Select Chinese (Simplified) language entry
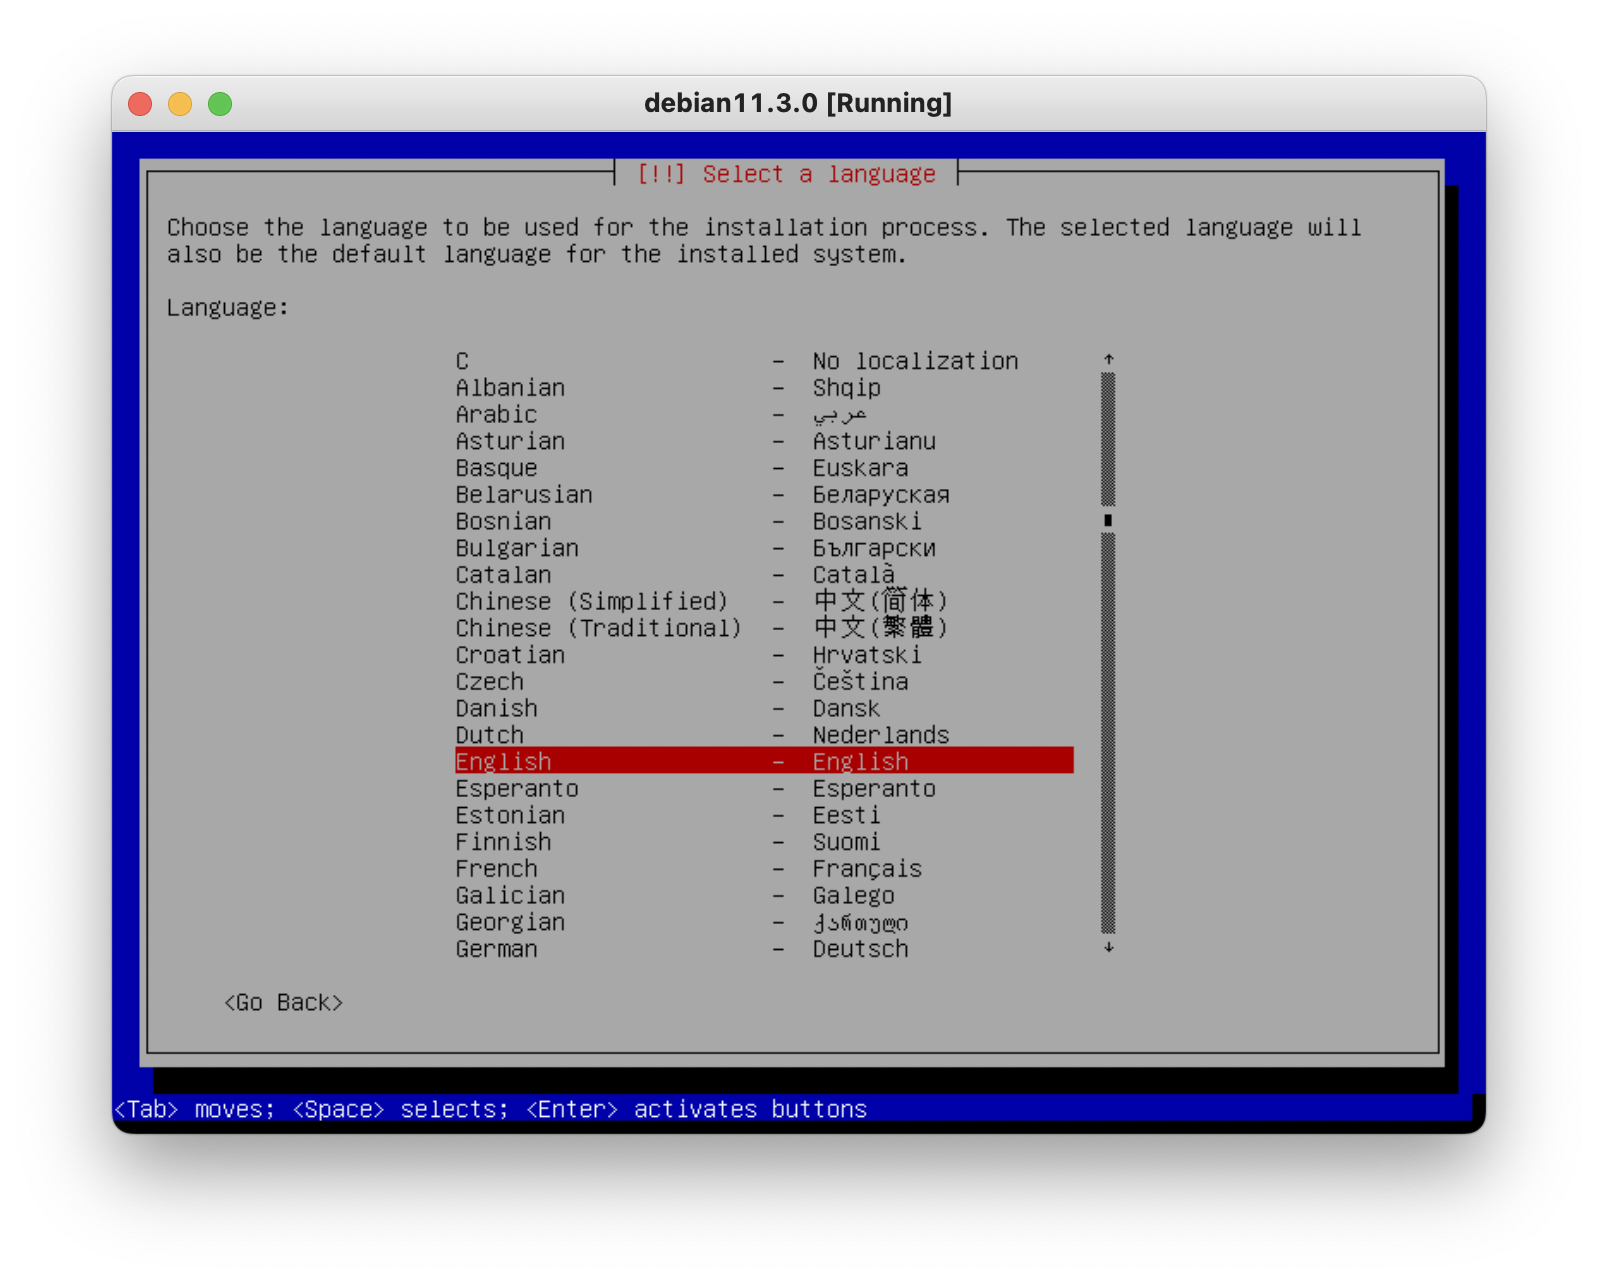 pos(591,602)
